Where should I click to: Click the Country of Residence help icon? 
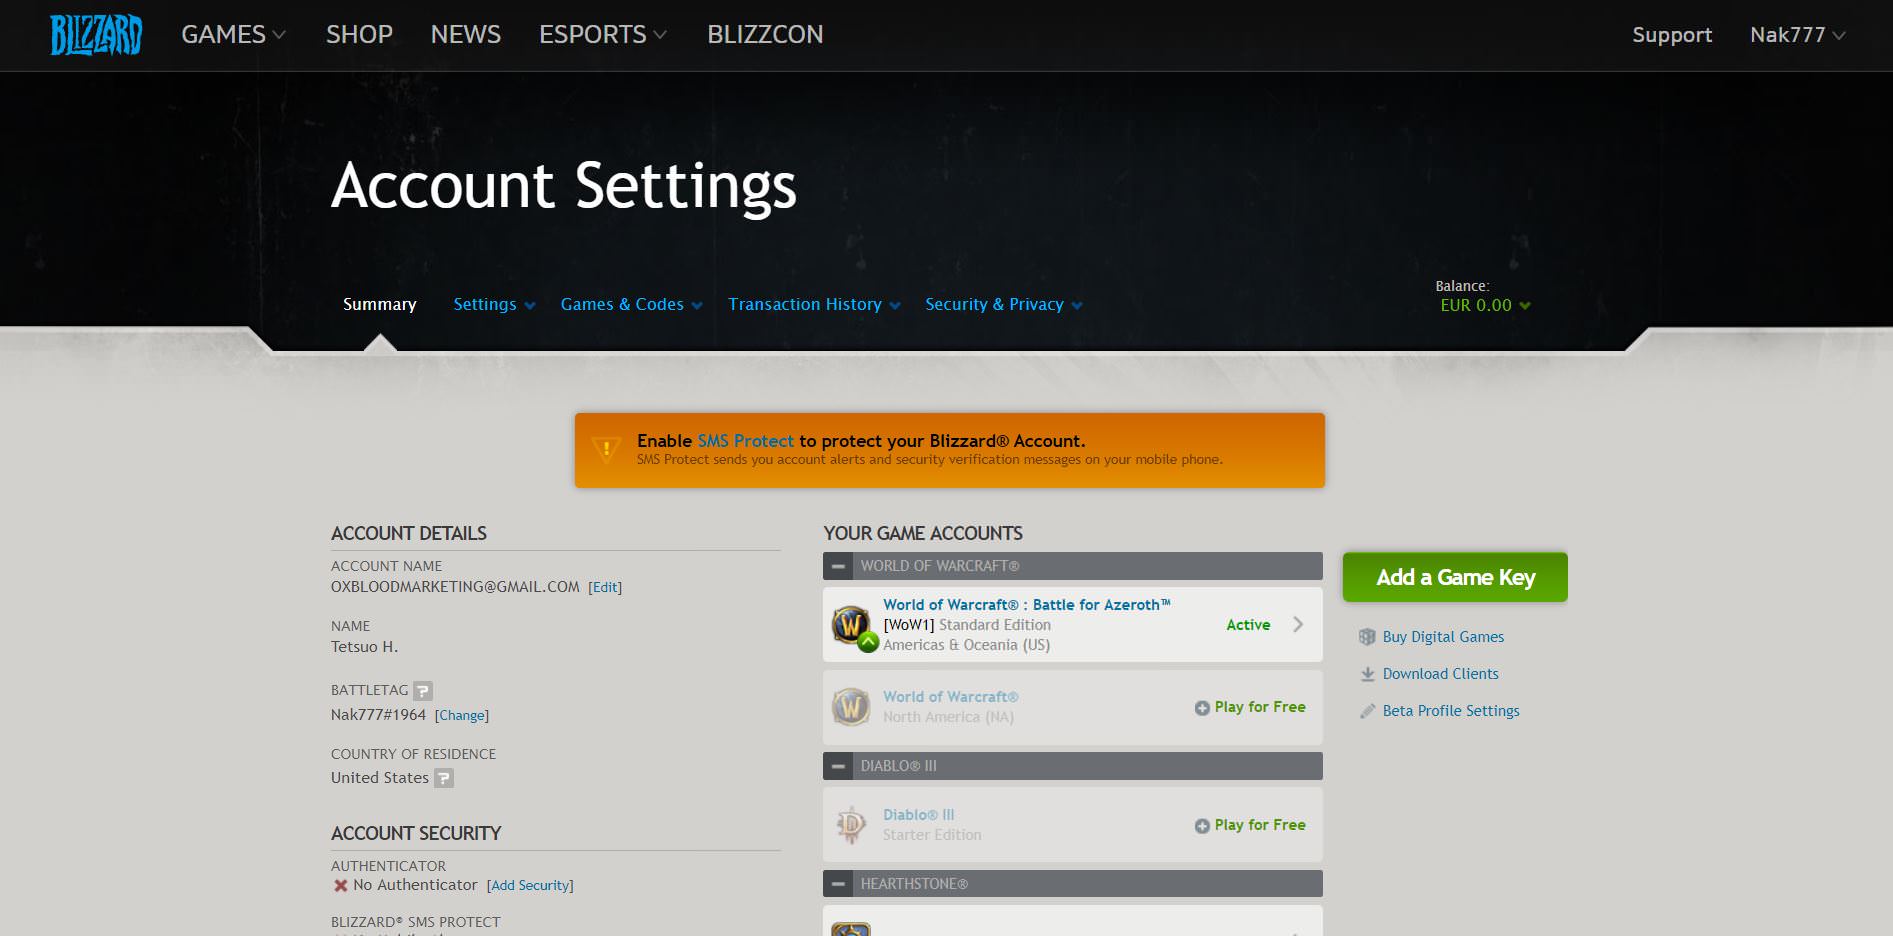point(444,778)
